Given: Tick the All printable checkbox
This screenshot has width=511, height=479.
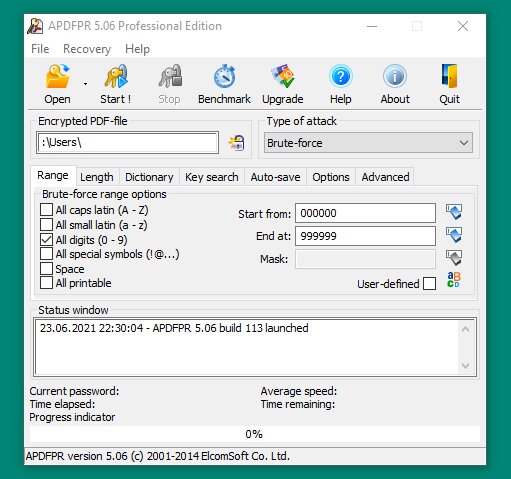Looking at the screenshot, I should pyautogui.click(x=46, y=283).
